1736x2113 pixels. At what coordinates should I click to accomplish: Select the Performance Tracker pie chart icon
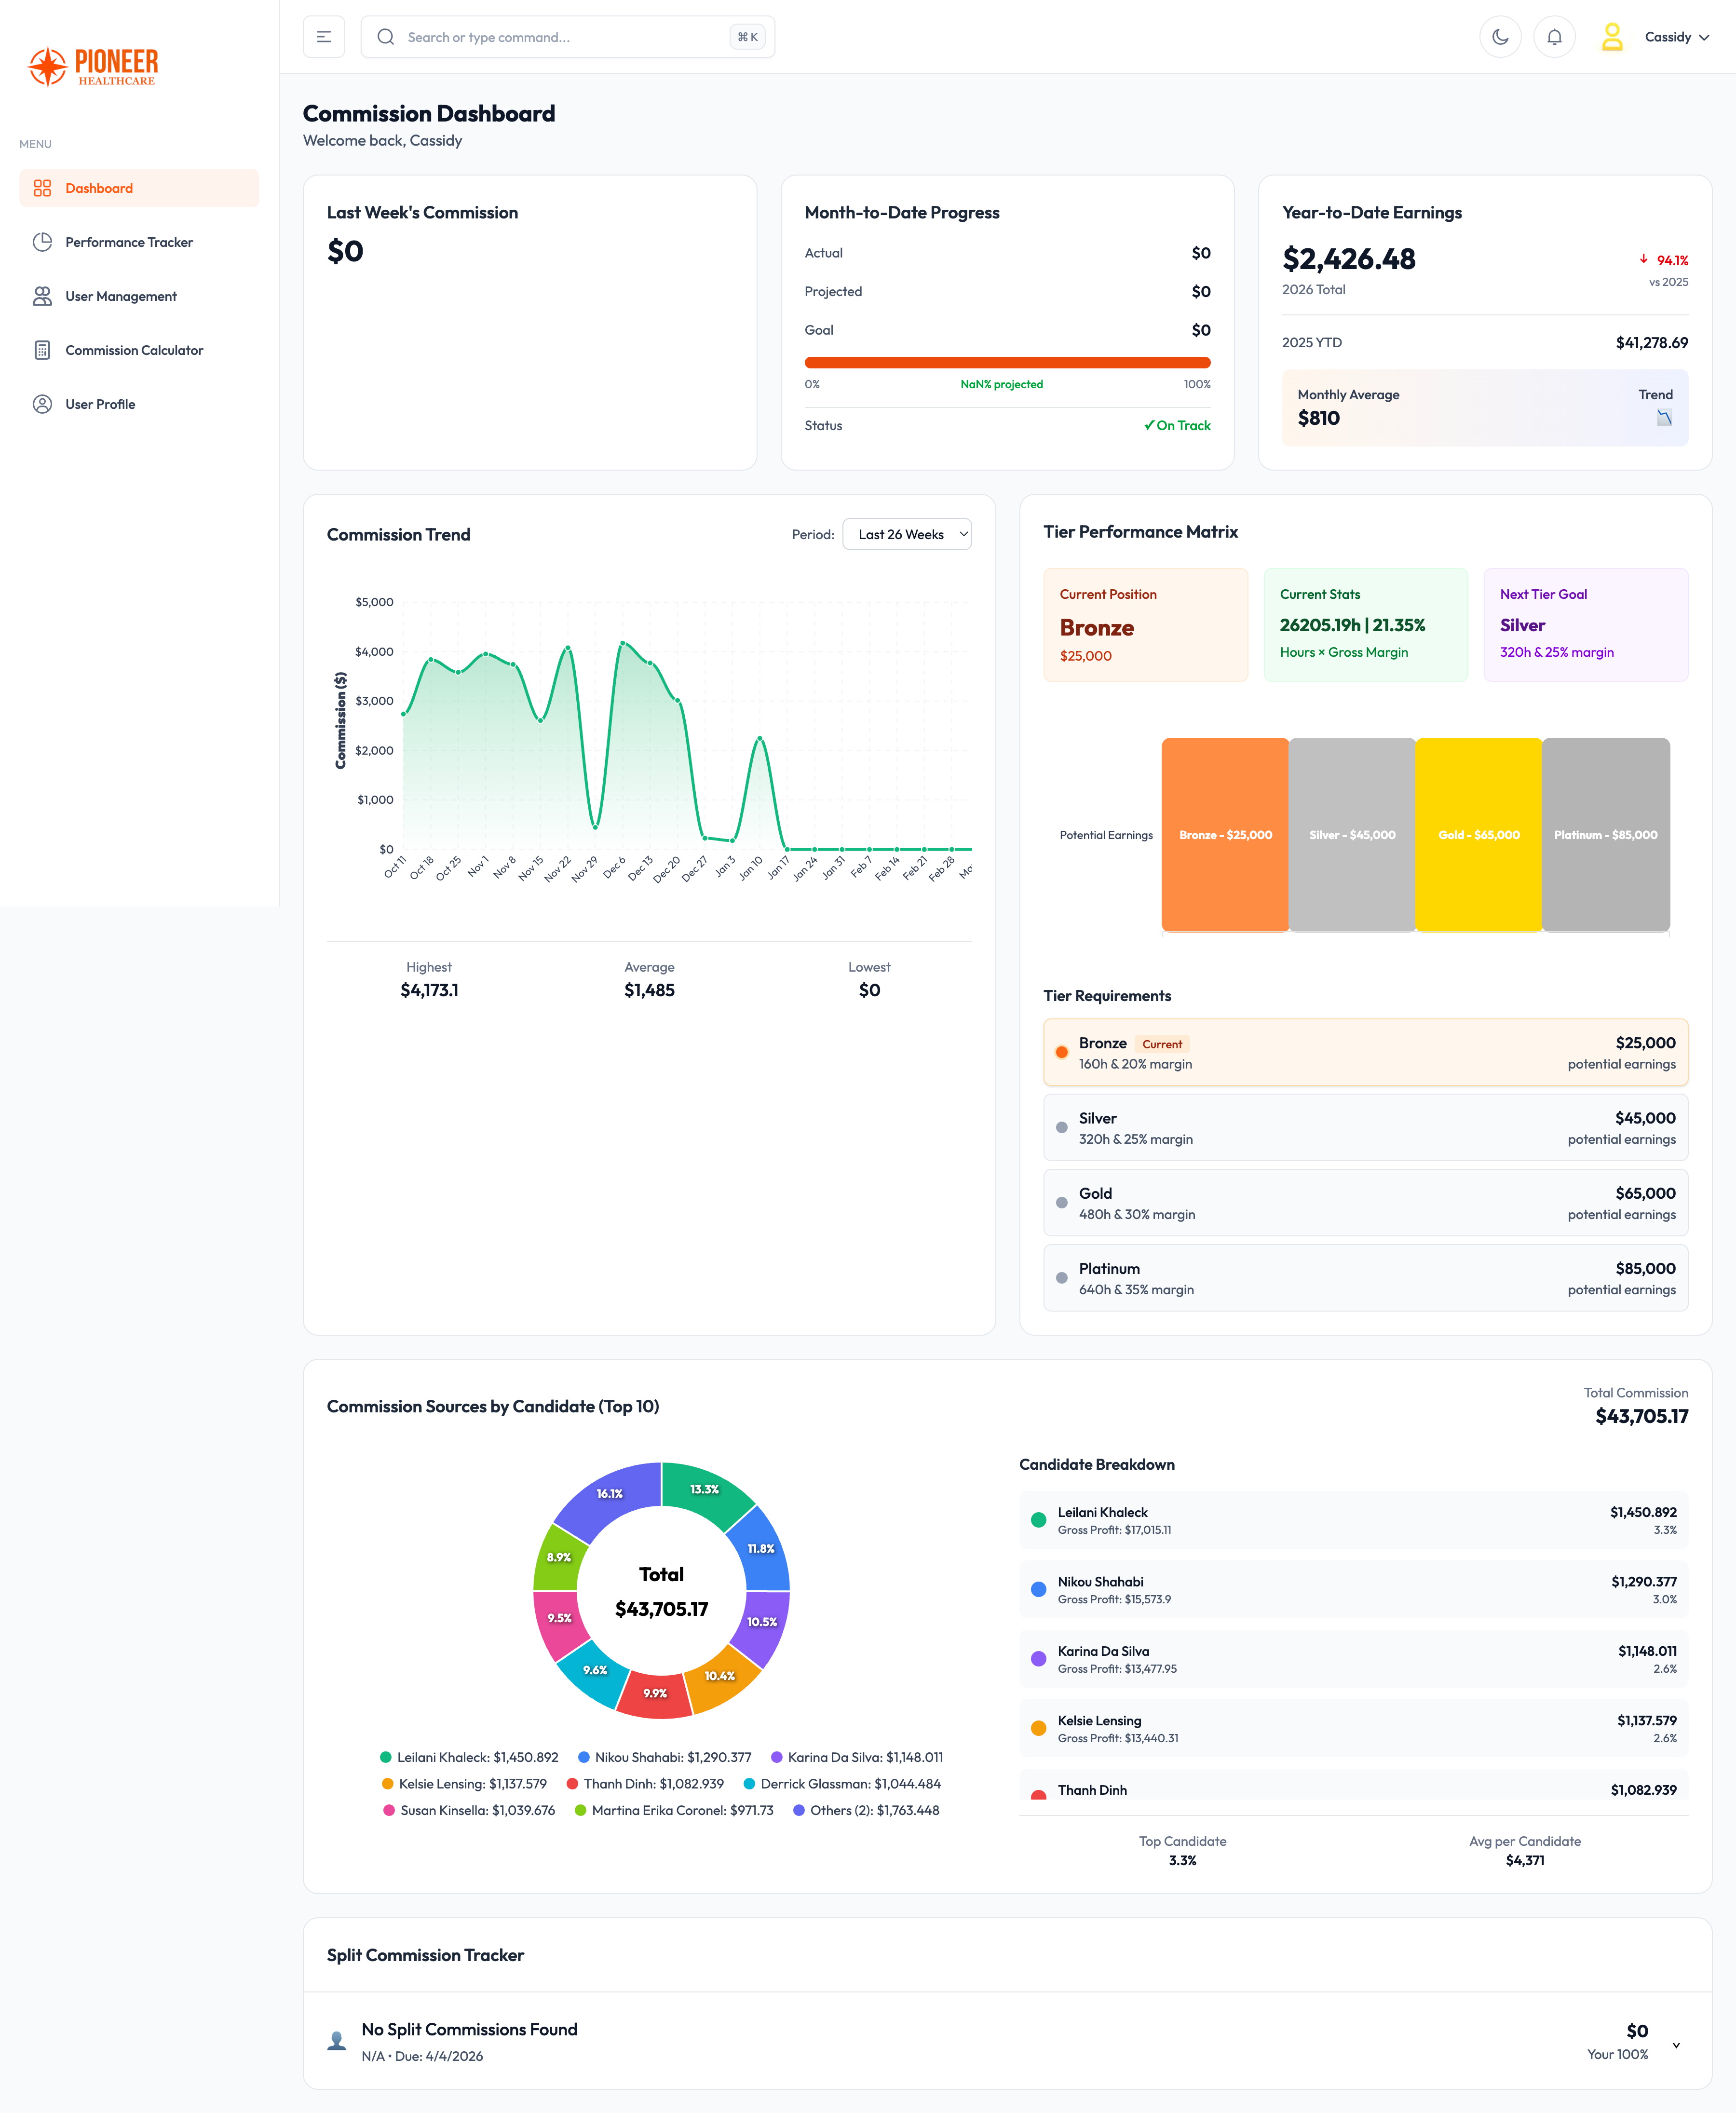click(43, 241)
